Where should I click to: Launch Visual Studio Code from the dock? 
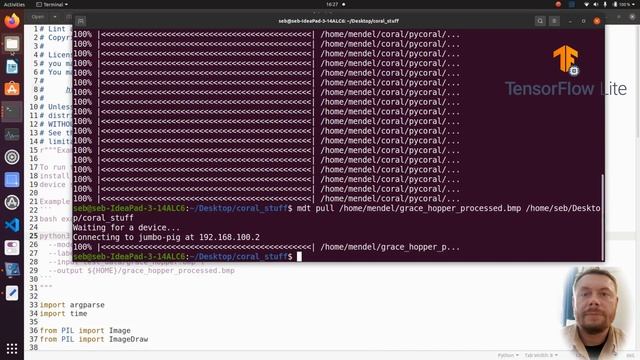(x=12, y=225)
